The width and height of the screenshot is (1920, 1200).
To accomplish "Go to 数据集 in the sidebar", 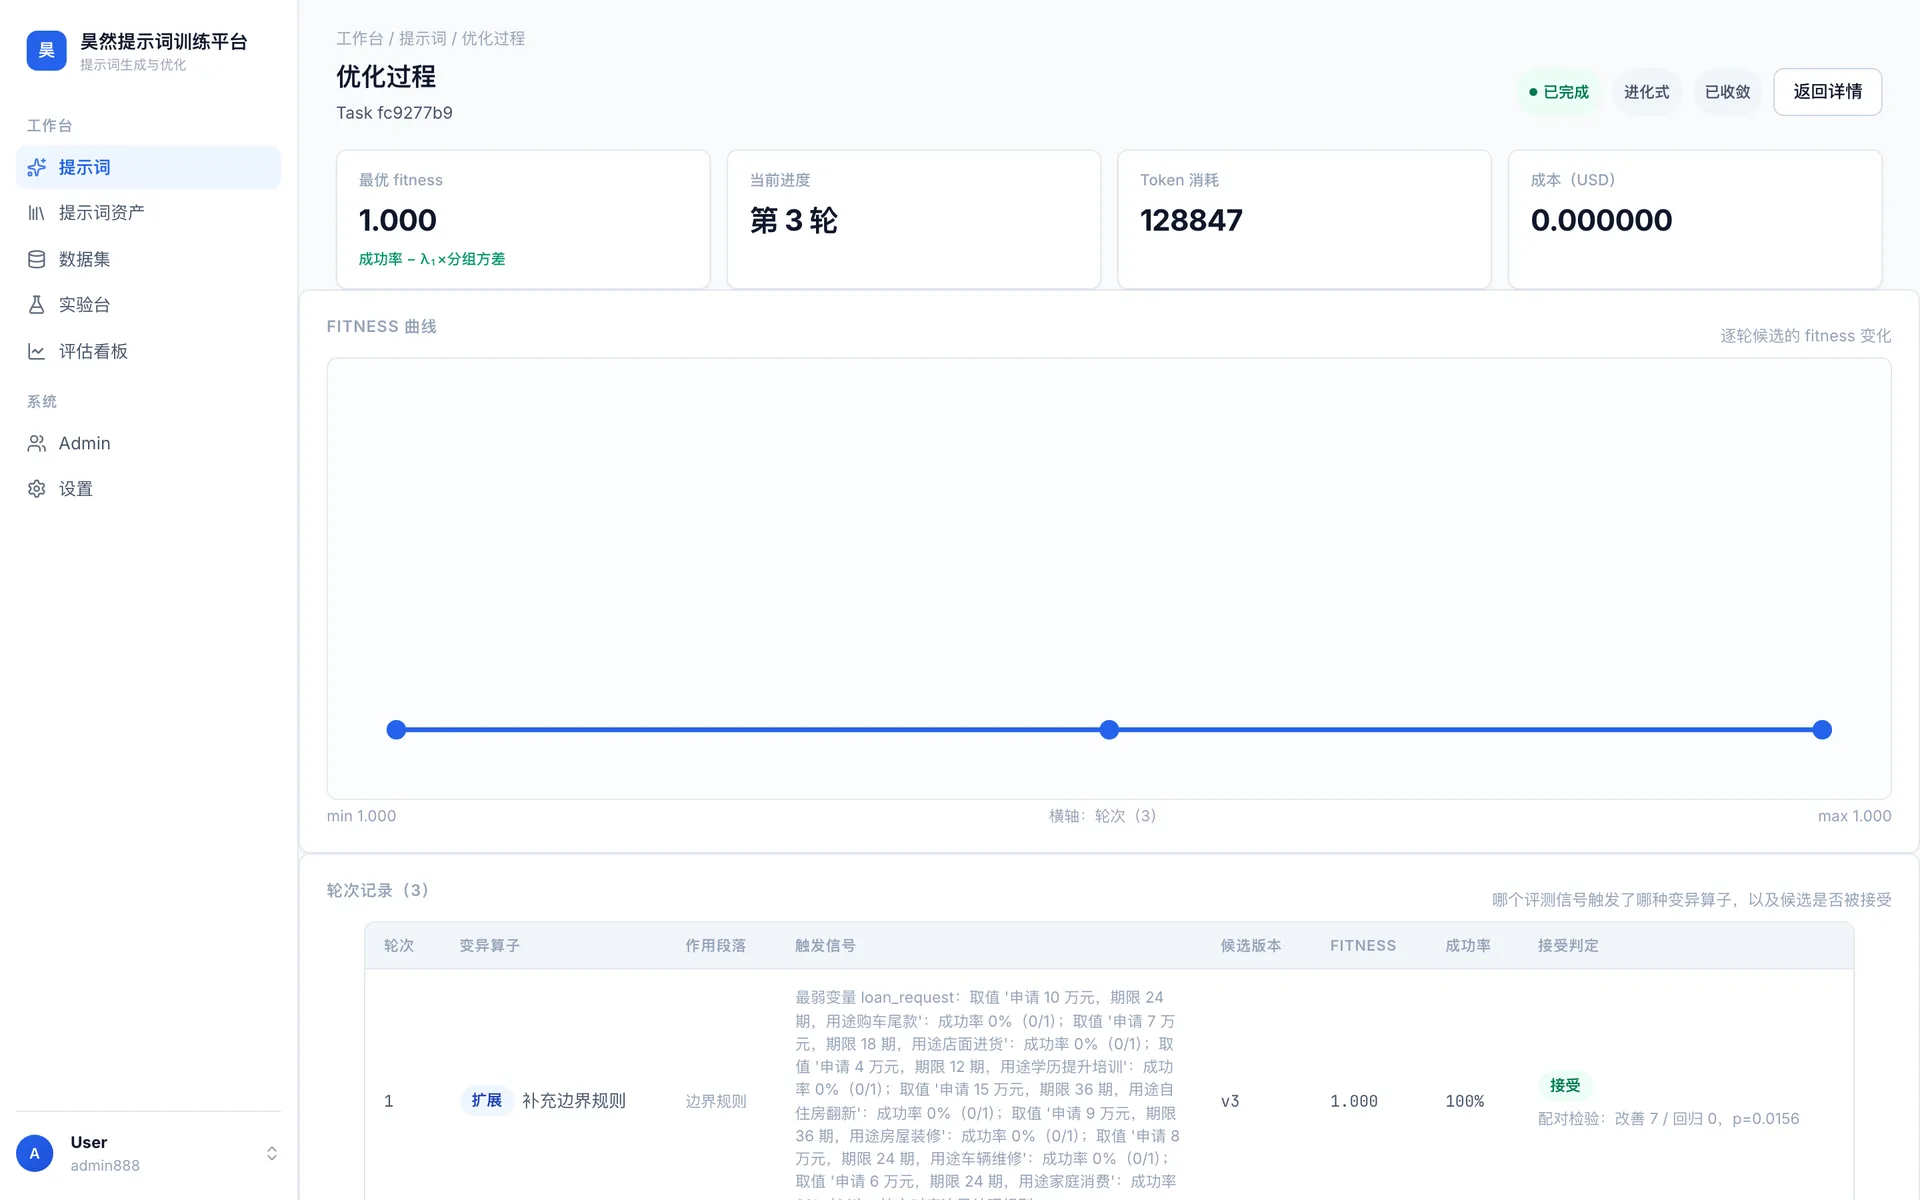I will [x=149, y=259].
